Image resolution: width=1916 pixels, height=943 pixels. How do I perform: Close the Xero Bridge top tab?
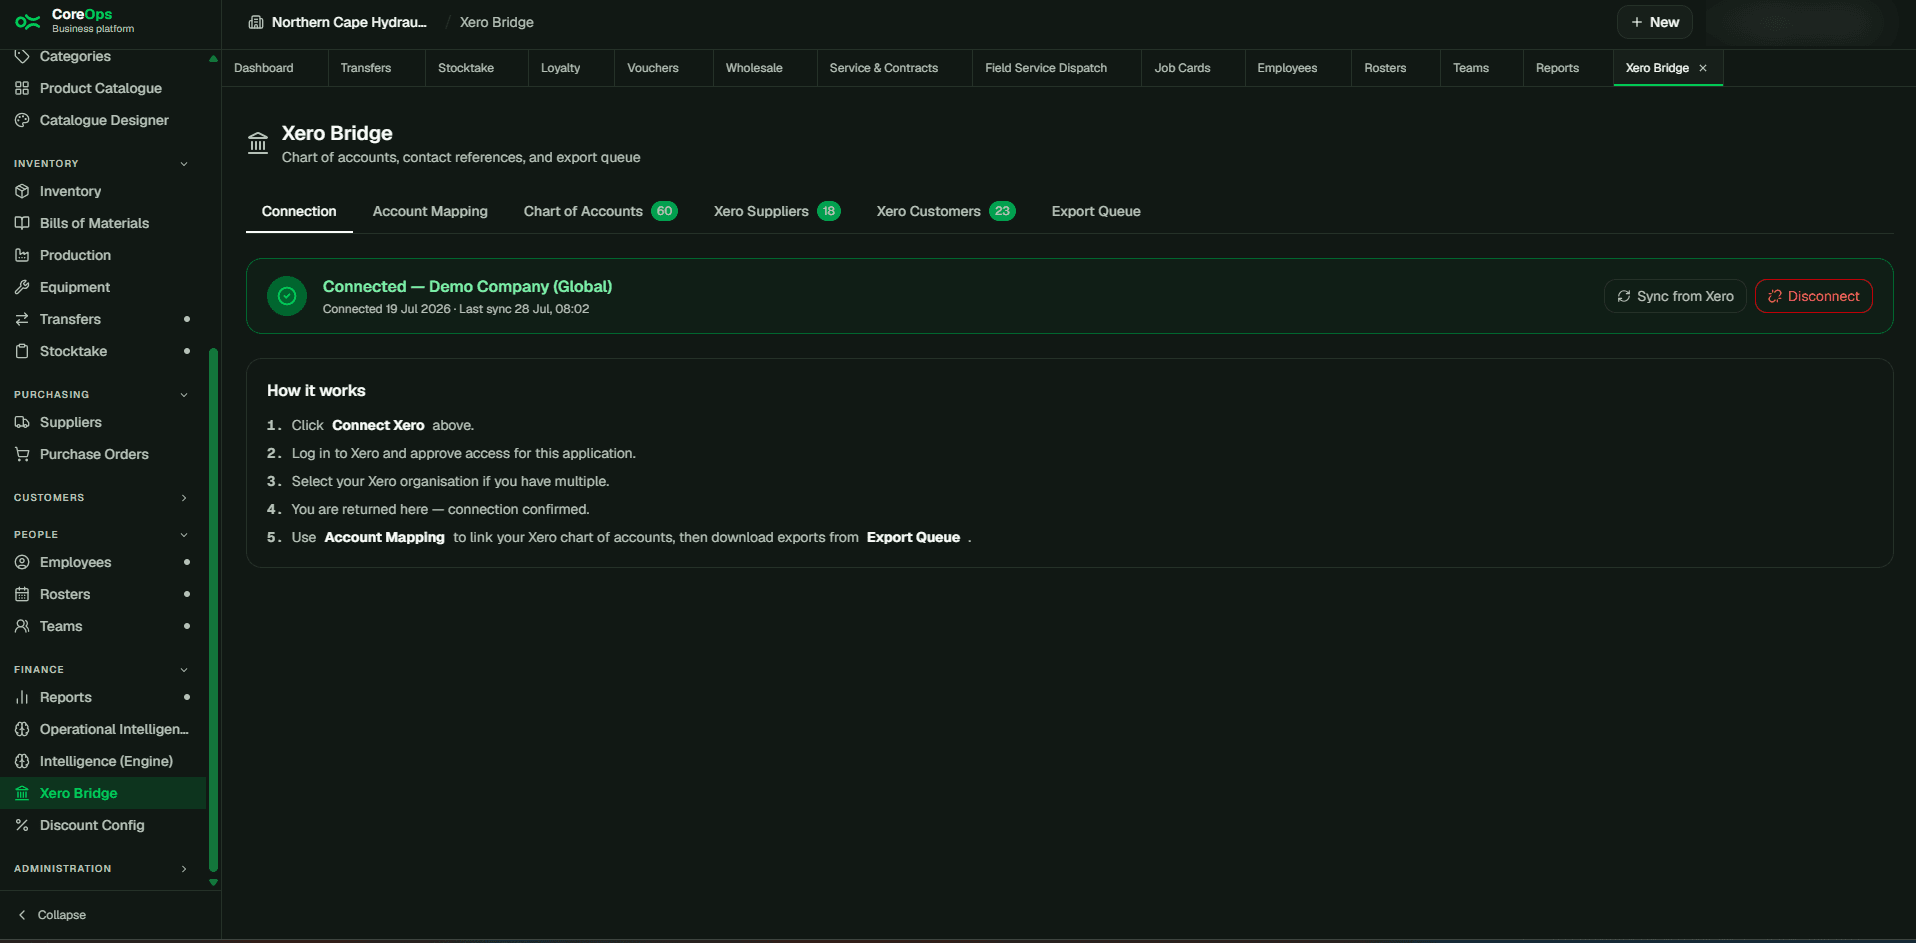(x=1703, y=68)
